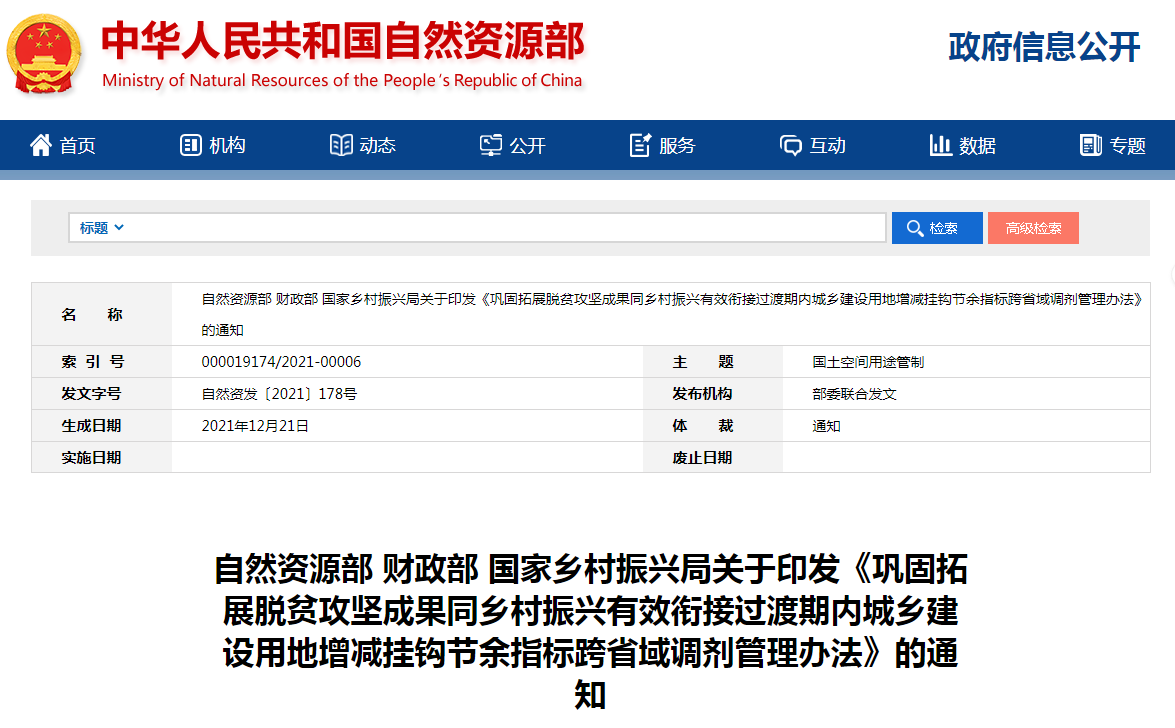Click the 废止日期 column label
This screenshot has height=728, width=1175.
[x=702, y=457]
